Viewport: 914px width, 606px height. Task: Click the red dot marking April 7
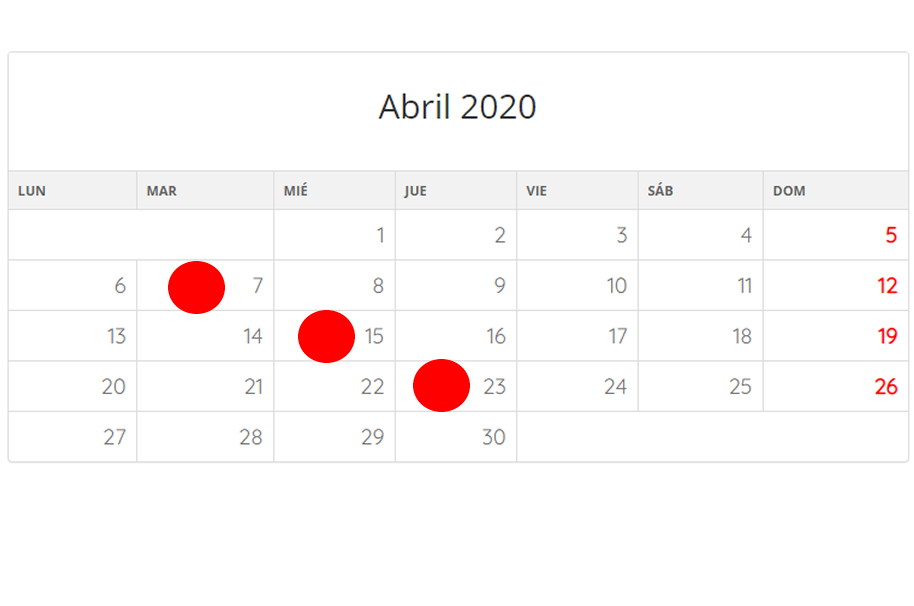196,287
